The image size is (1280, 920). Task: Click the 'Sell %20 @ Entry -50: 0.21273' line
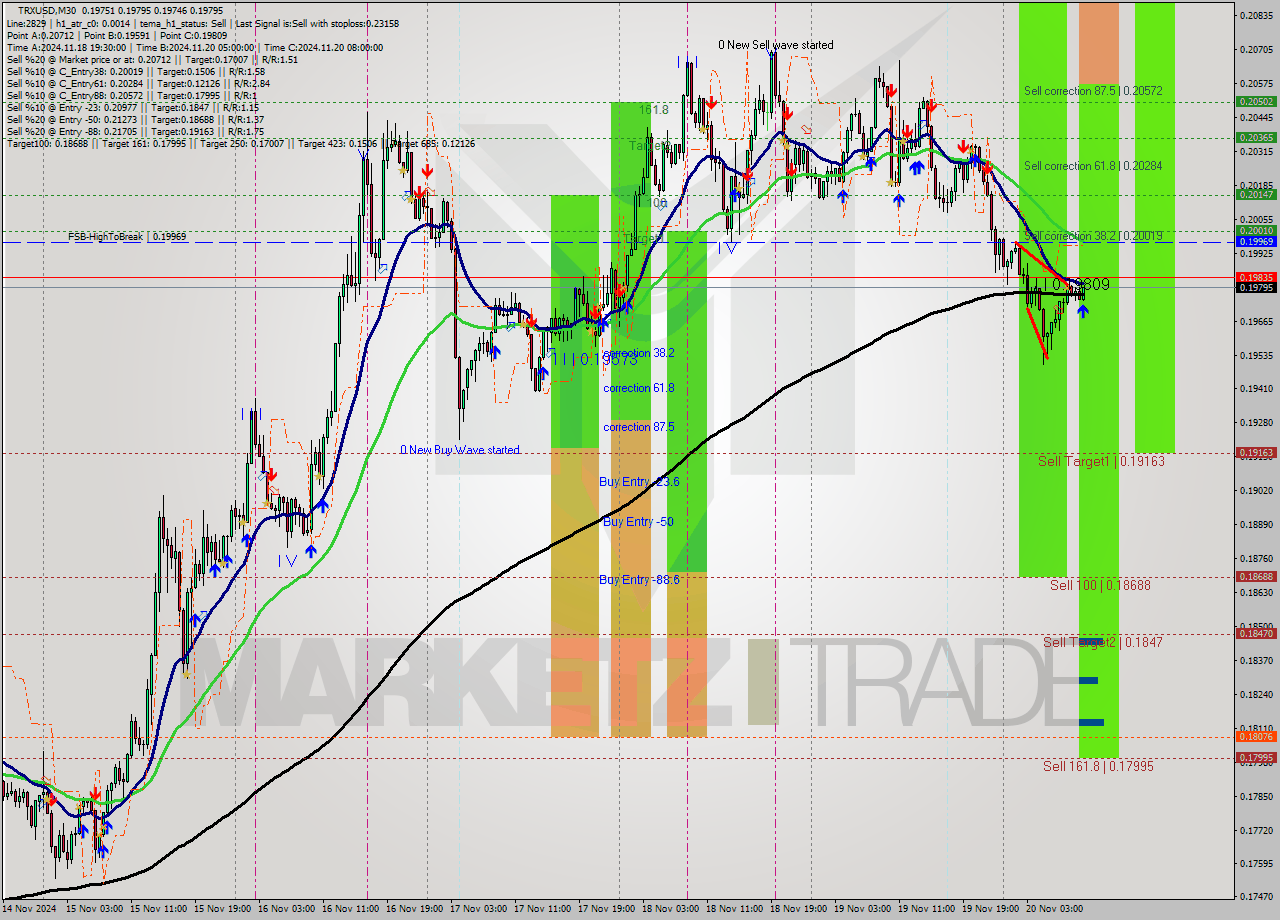pos(135,119)
